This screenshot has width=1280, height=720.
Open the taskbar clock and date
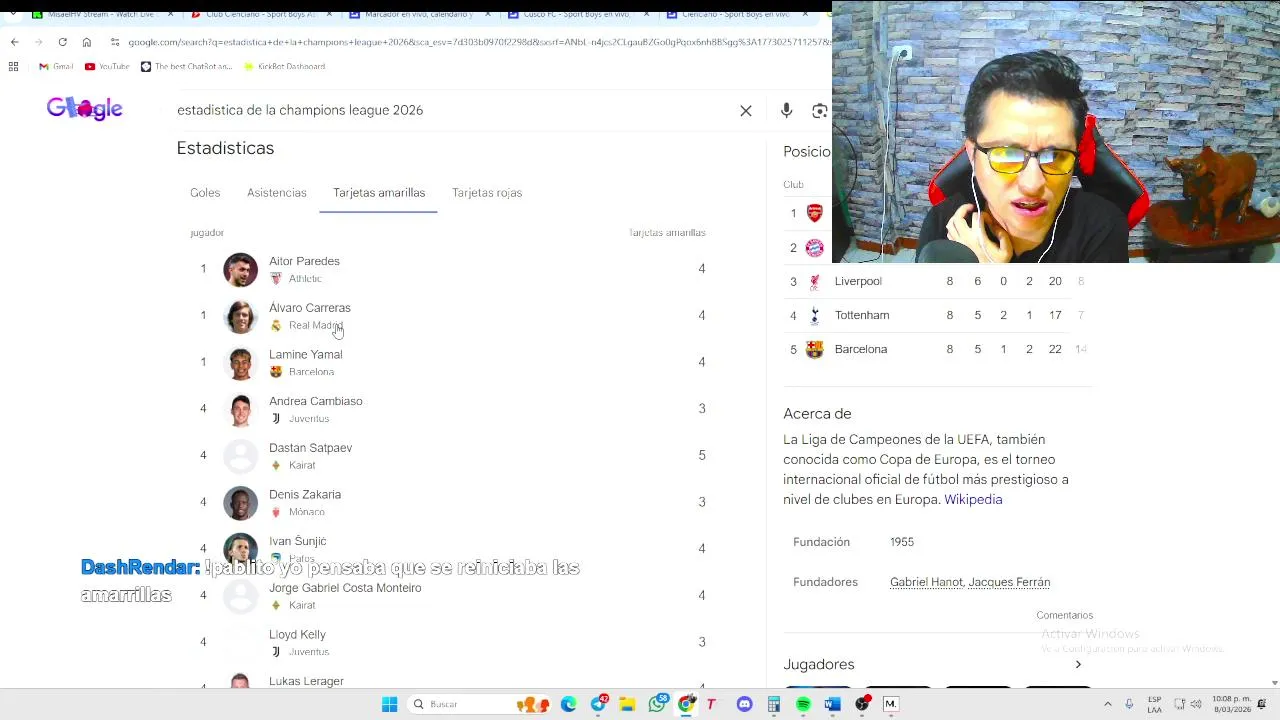(1231, 704)
